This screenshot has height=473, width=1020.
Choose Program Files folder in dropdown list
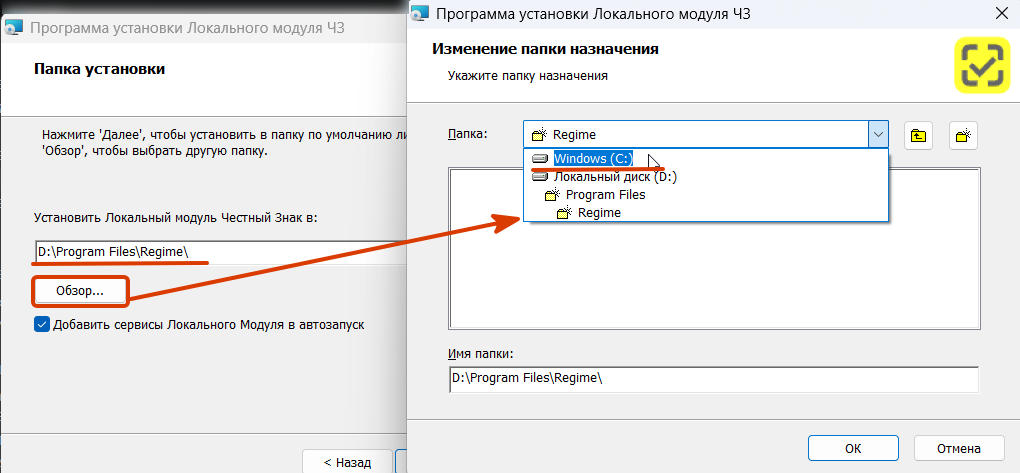(706, 195)
